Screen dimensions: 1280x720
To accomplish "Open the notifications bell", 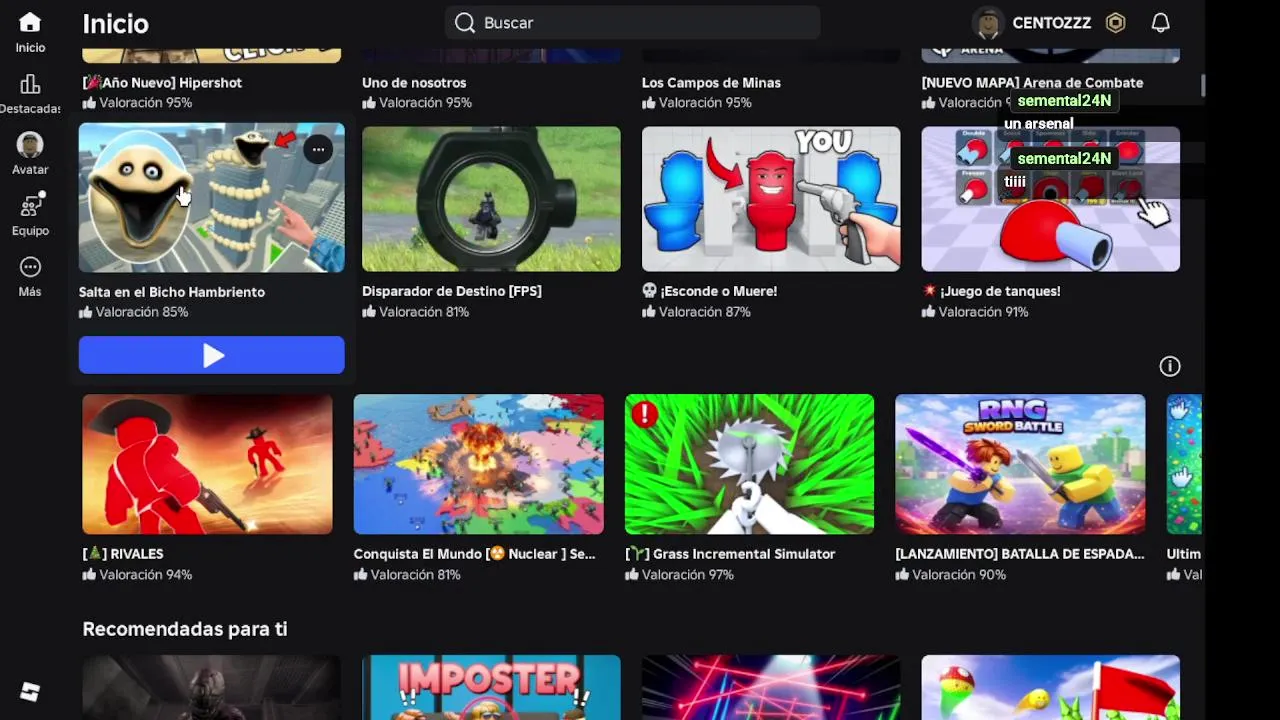I will click(x=1160, y=23).
